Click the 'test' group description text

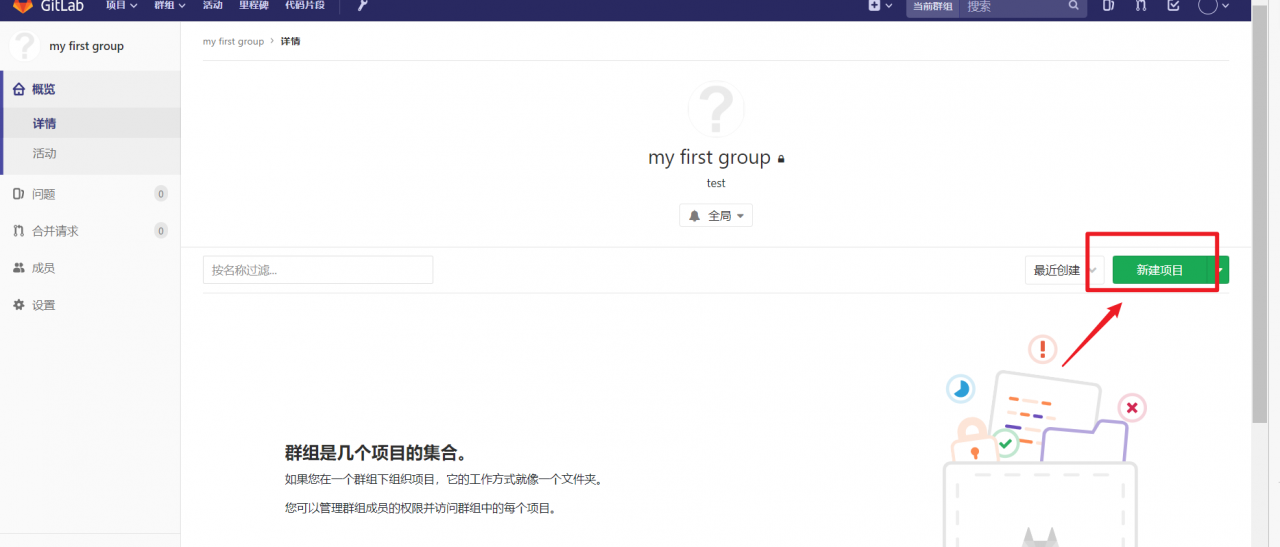coord(716,184)
